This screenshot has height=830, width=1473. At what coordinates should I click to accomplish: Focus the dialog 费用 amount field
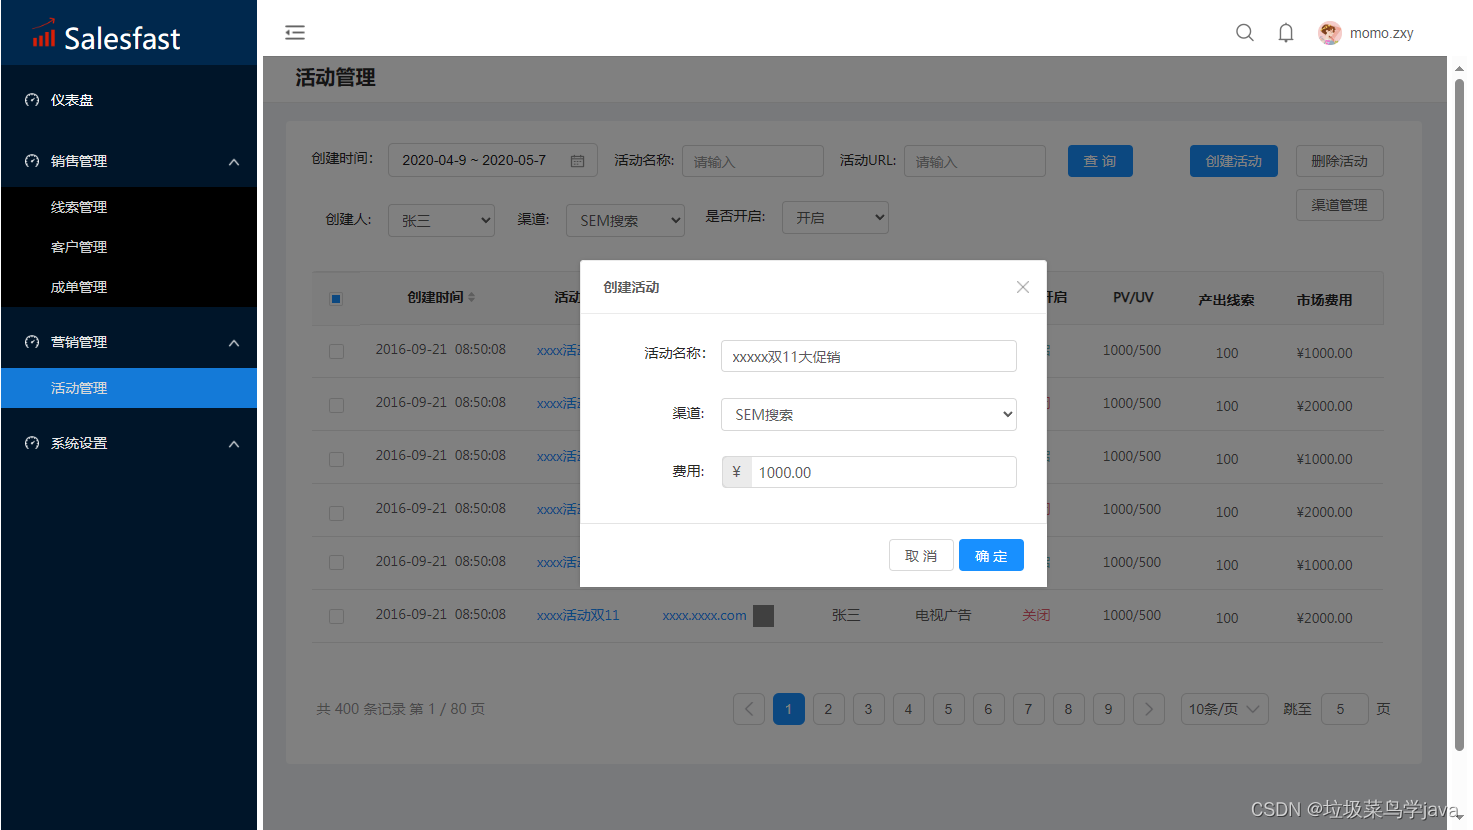883,472
